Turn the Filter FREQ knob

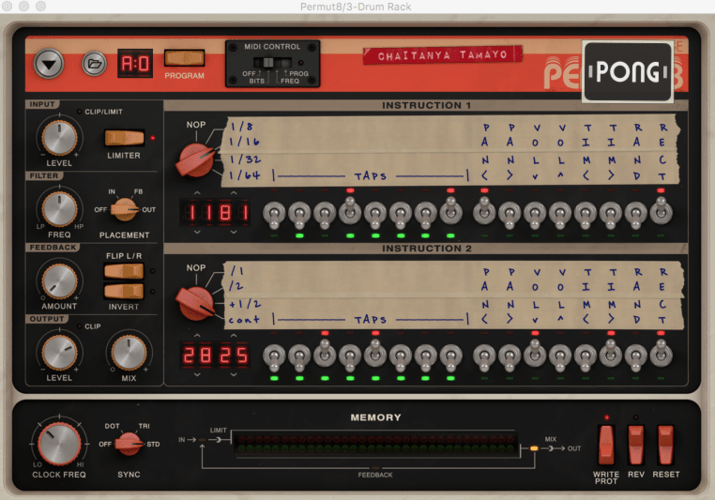point(59,209)
